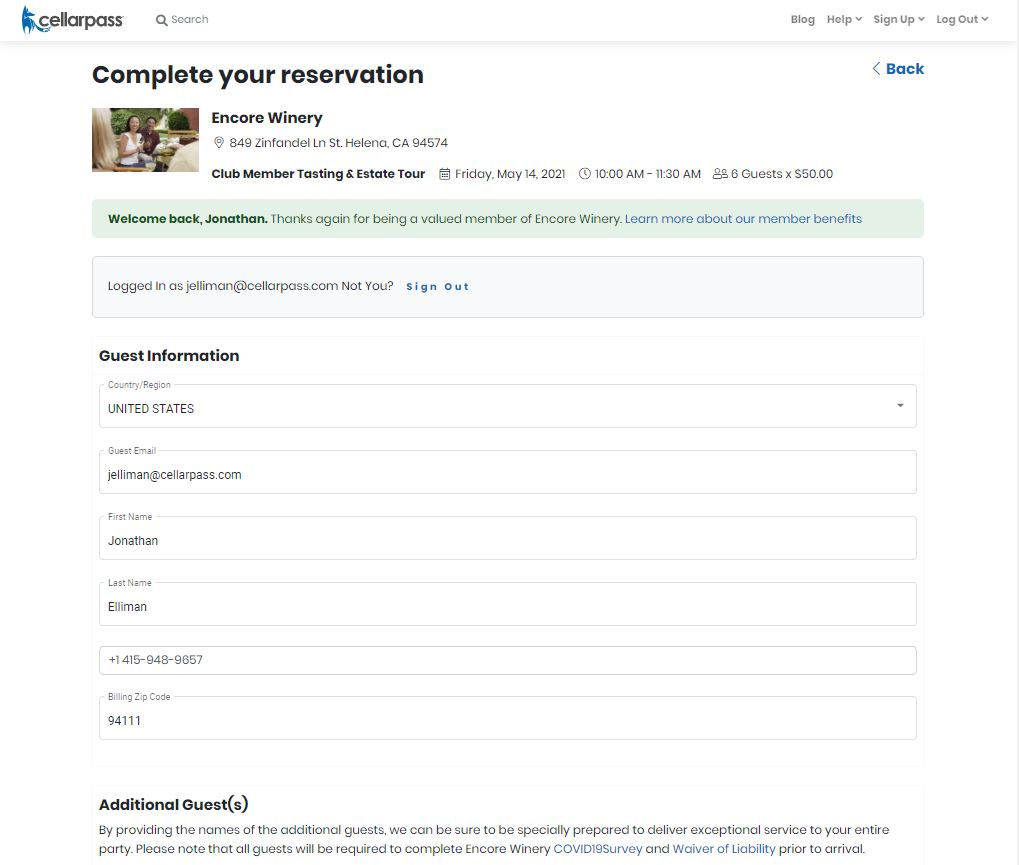Open the Waiver of Liability link
Viewport: 1019px width, 865px height.
(x=724, y=849)
